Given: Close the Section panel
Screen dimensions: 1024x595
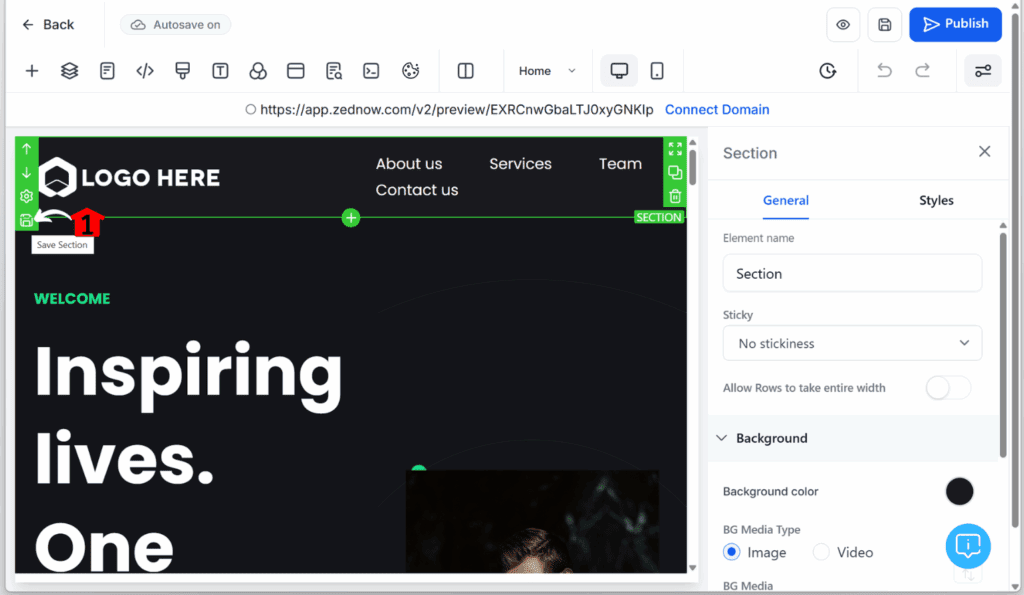Looking at the screenshot, I should click(984, 152).
